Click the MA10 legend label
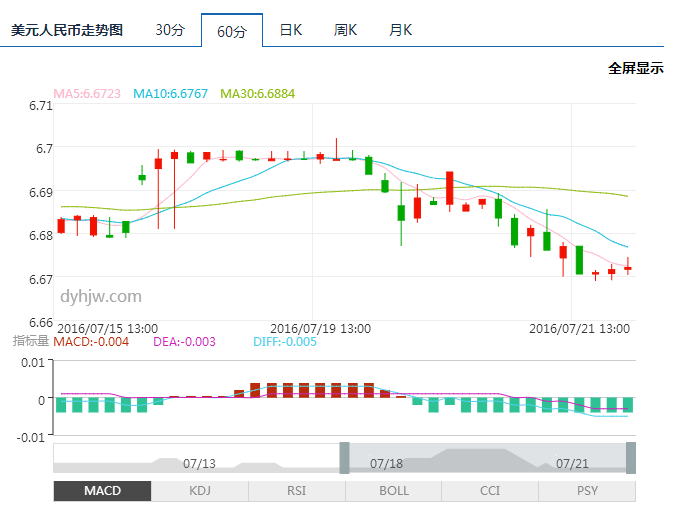Screen dimensions: 679x505 (x=170, y=94)
